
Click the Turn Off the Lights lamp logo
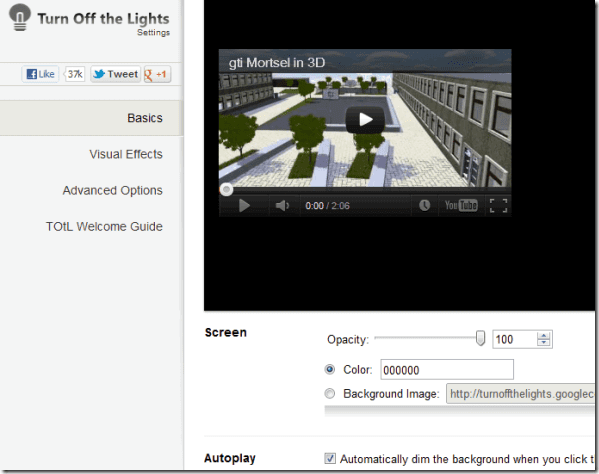[x=19, y=17]
